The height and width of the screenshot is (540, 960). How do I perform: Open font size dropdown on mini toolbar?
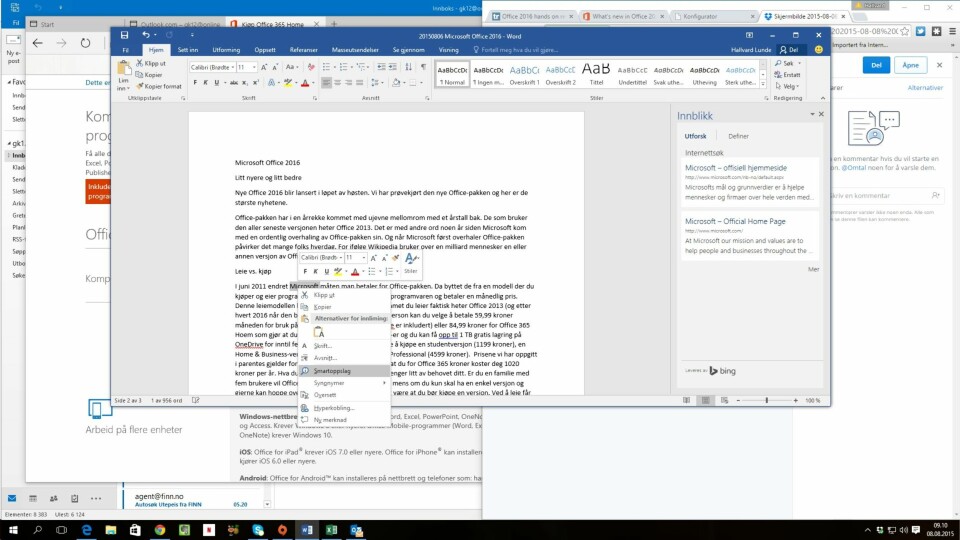pyautogui.click(x=364, y=257)
